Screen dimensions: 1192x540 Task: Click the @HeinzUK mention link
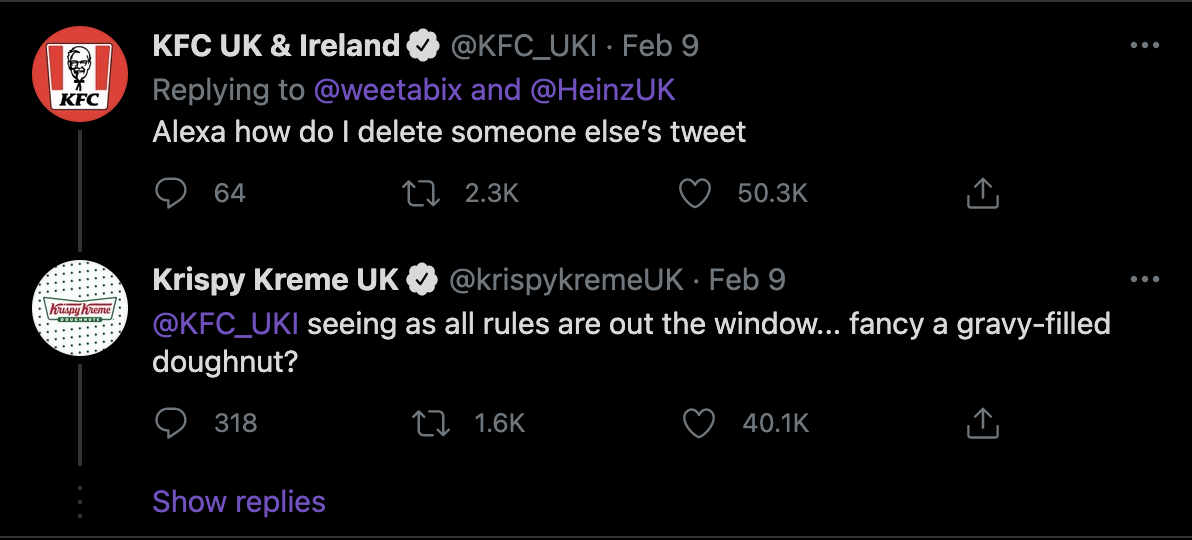click(601, 91)
